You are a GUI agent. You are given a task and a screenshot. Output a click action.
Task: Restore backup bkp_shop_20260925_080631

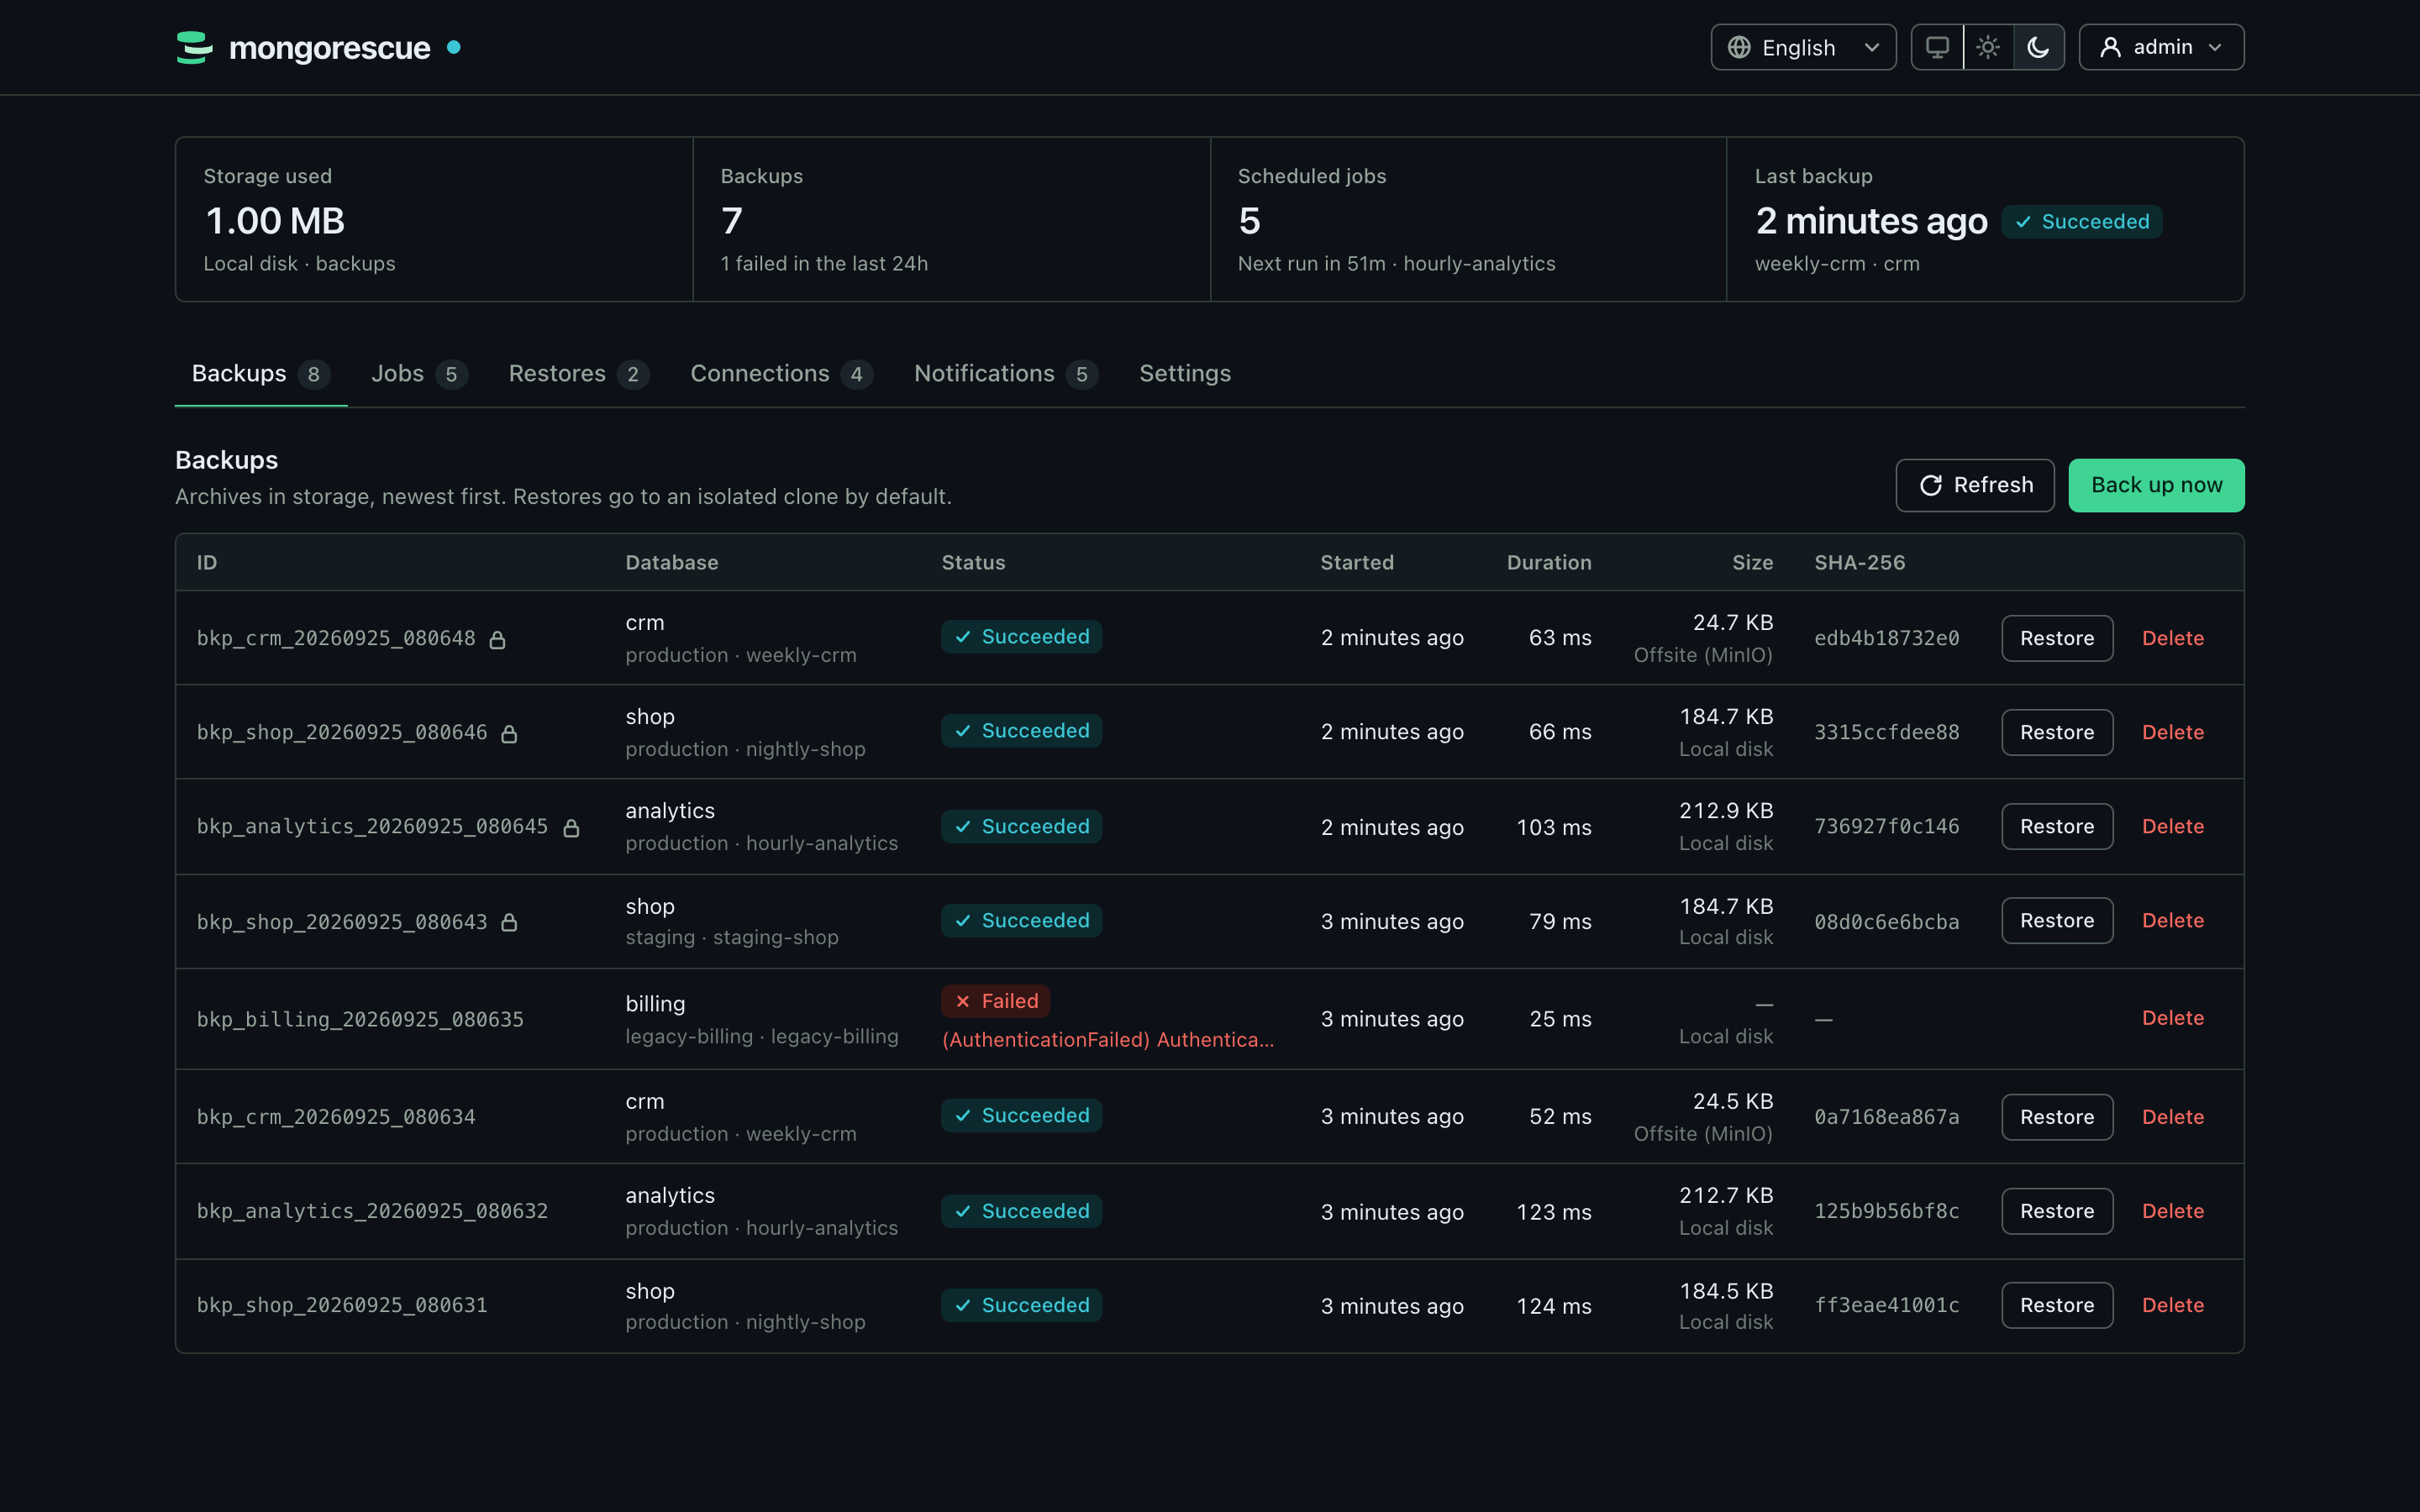coord(2057,1305)
